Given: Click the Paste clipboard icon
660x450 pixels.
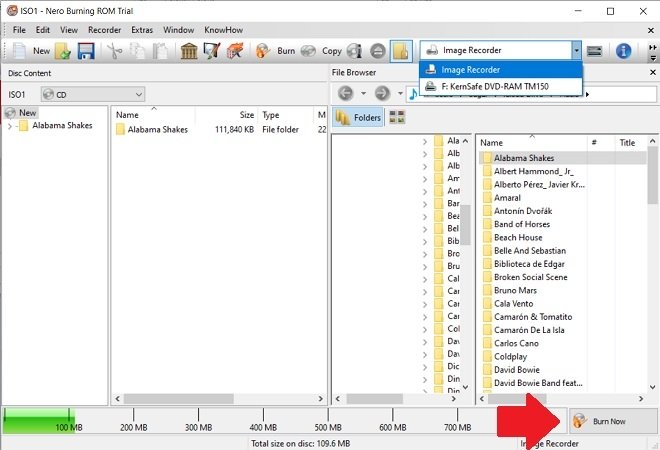Looking at the screenshot, I should (x=160, y=51).
